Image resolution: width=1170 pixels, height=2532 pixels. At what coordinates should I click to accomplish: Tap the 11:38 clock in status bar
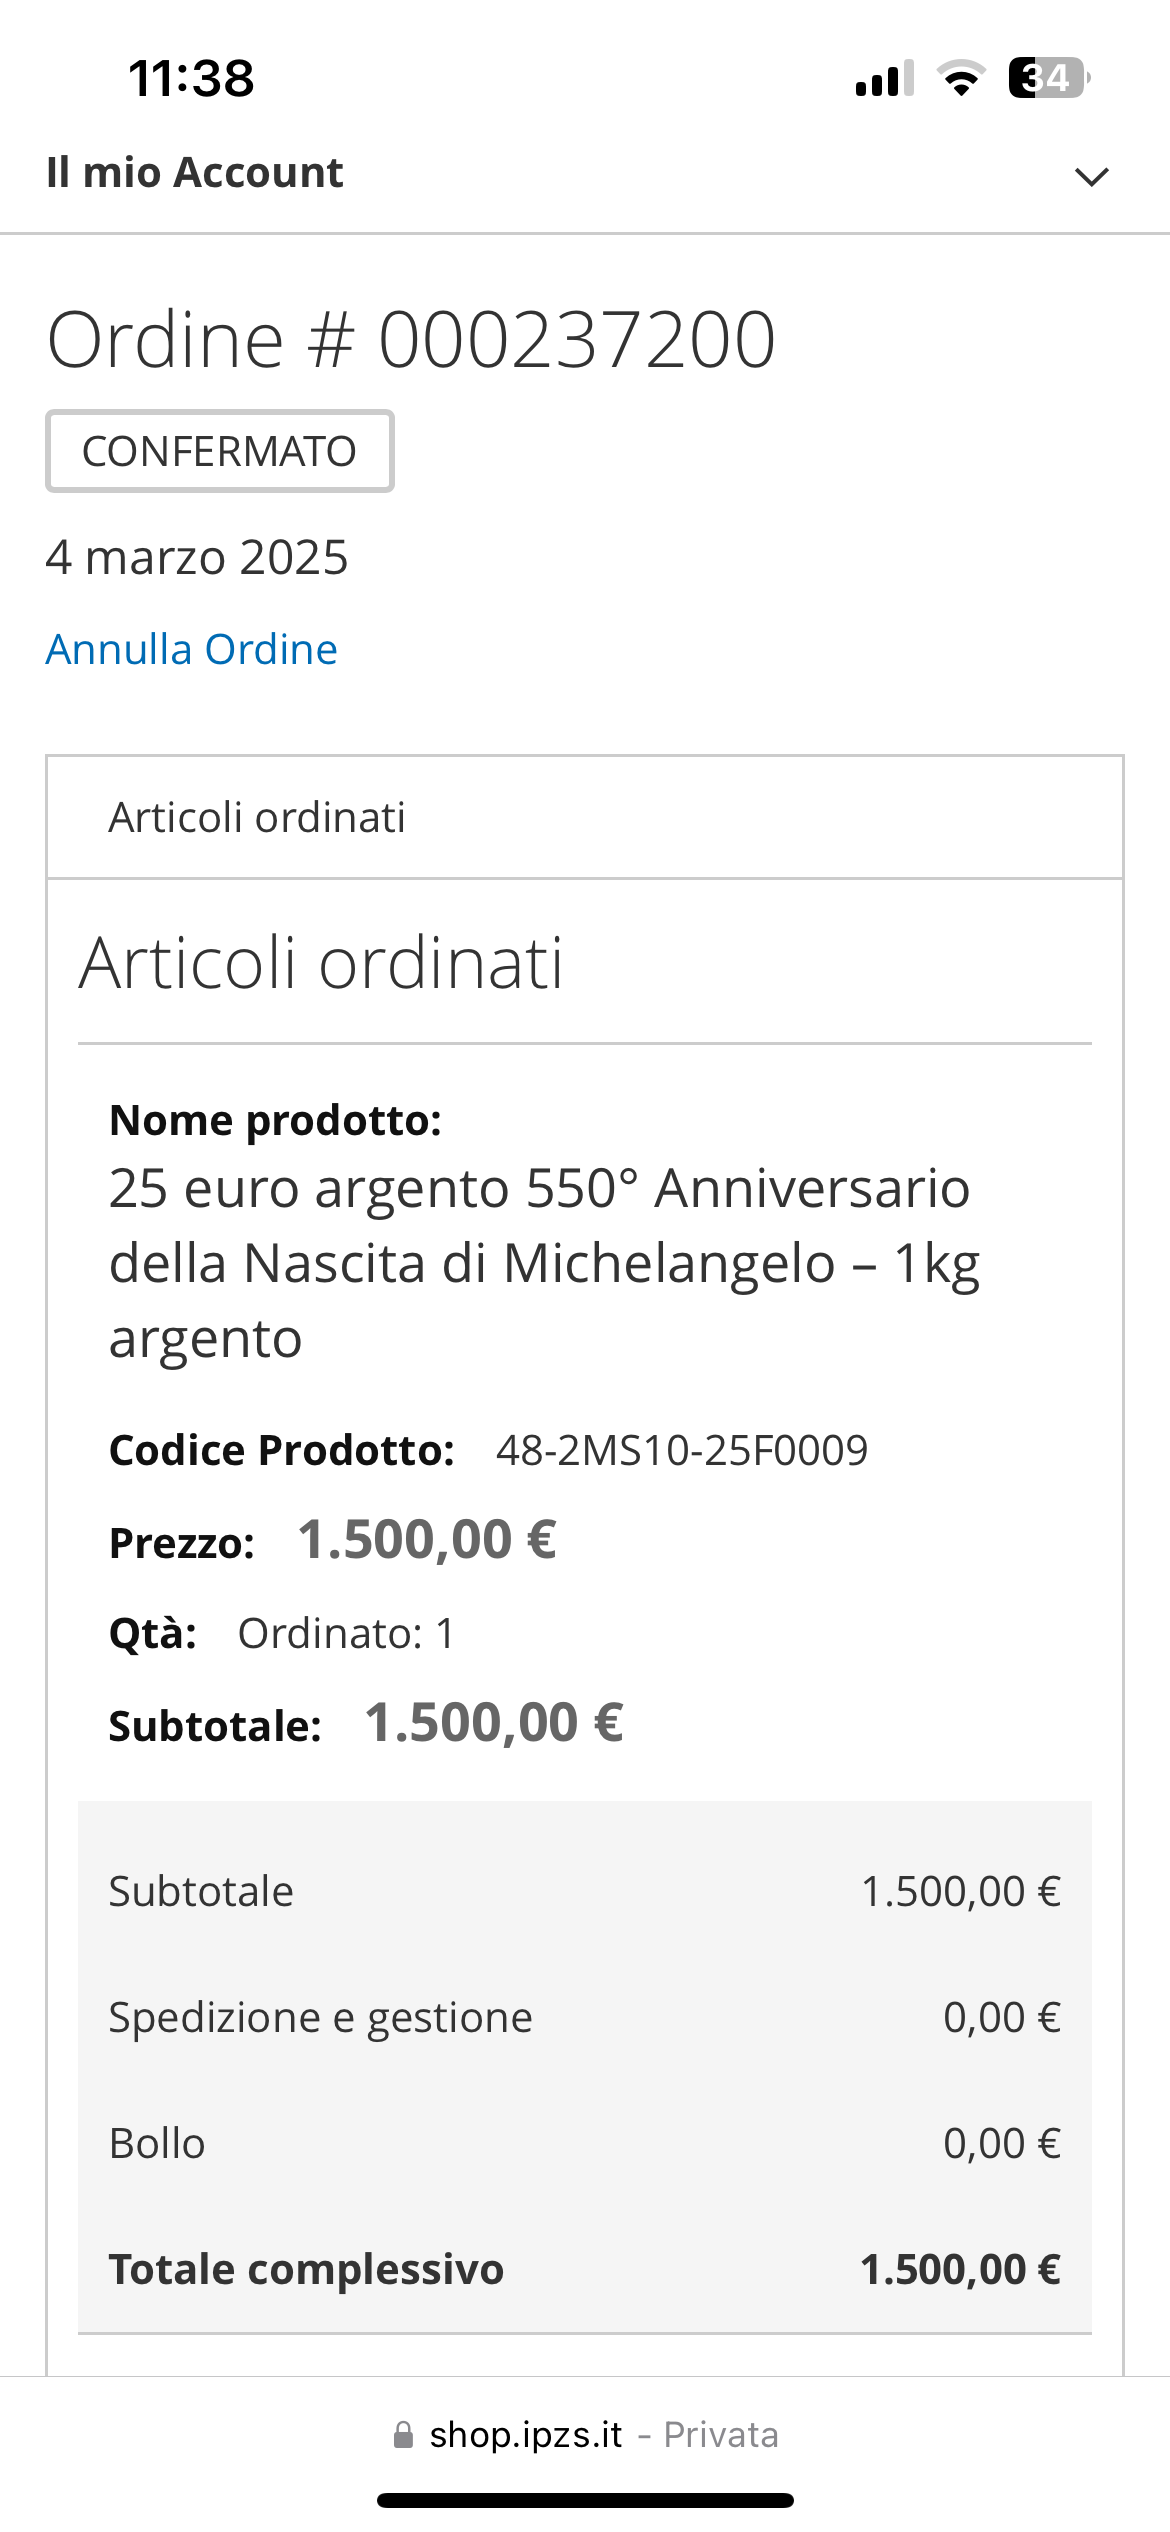pos(191,78)
